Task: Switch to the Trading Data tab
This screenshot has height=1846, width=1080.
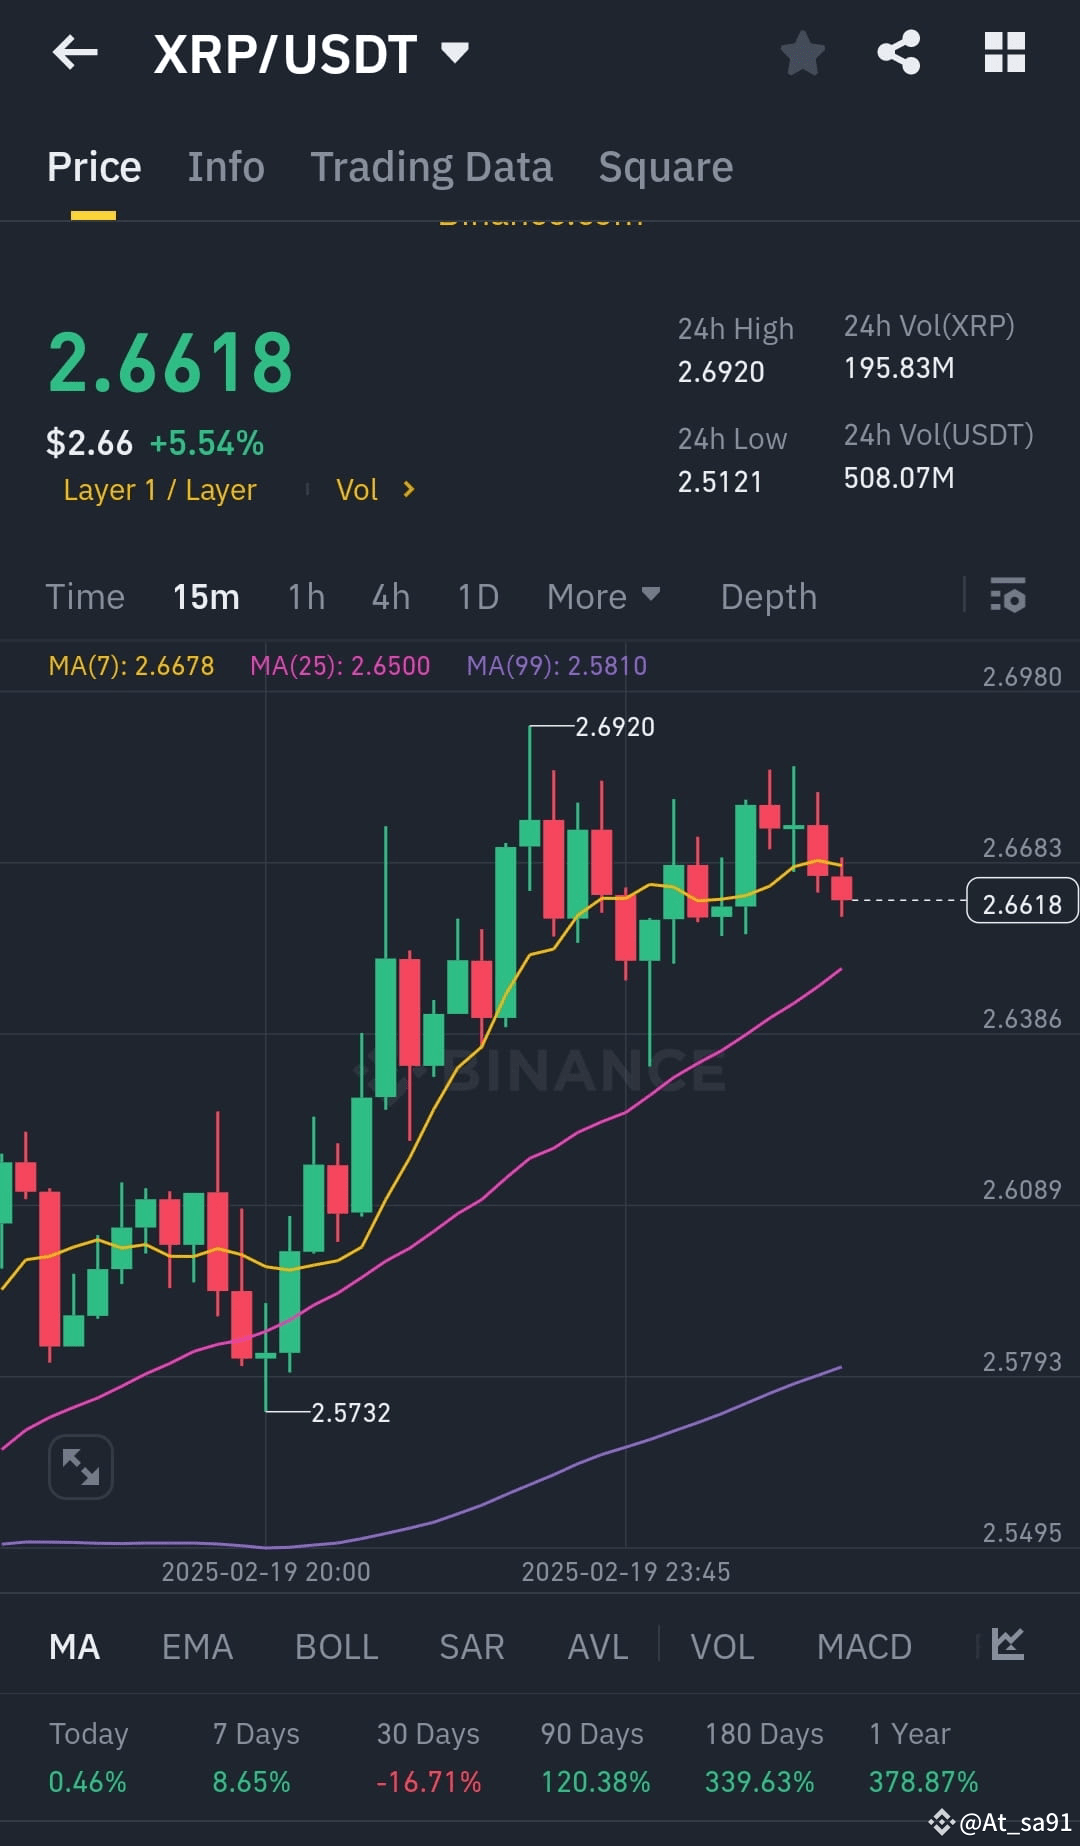Action: 432,166
